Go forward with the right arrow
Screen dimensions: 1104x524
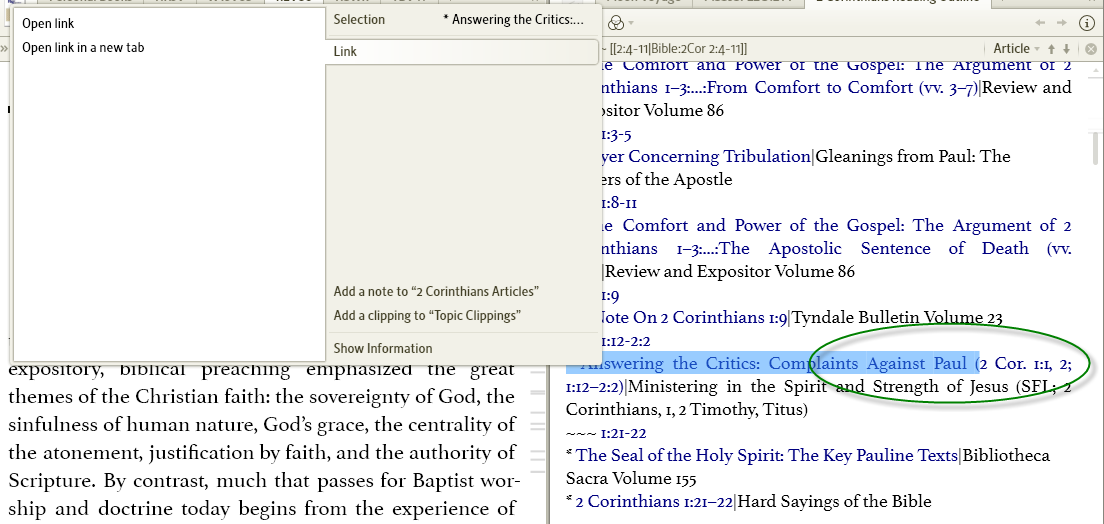click(x=1061, y=23)
